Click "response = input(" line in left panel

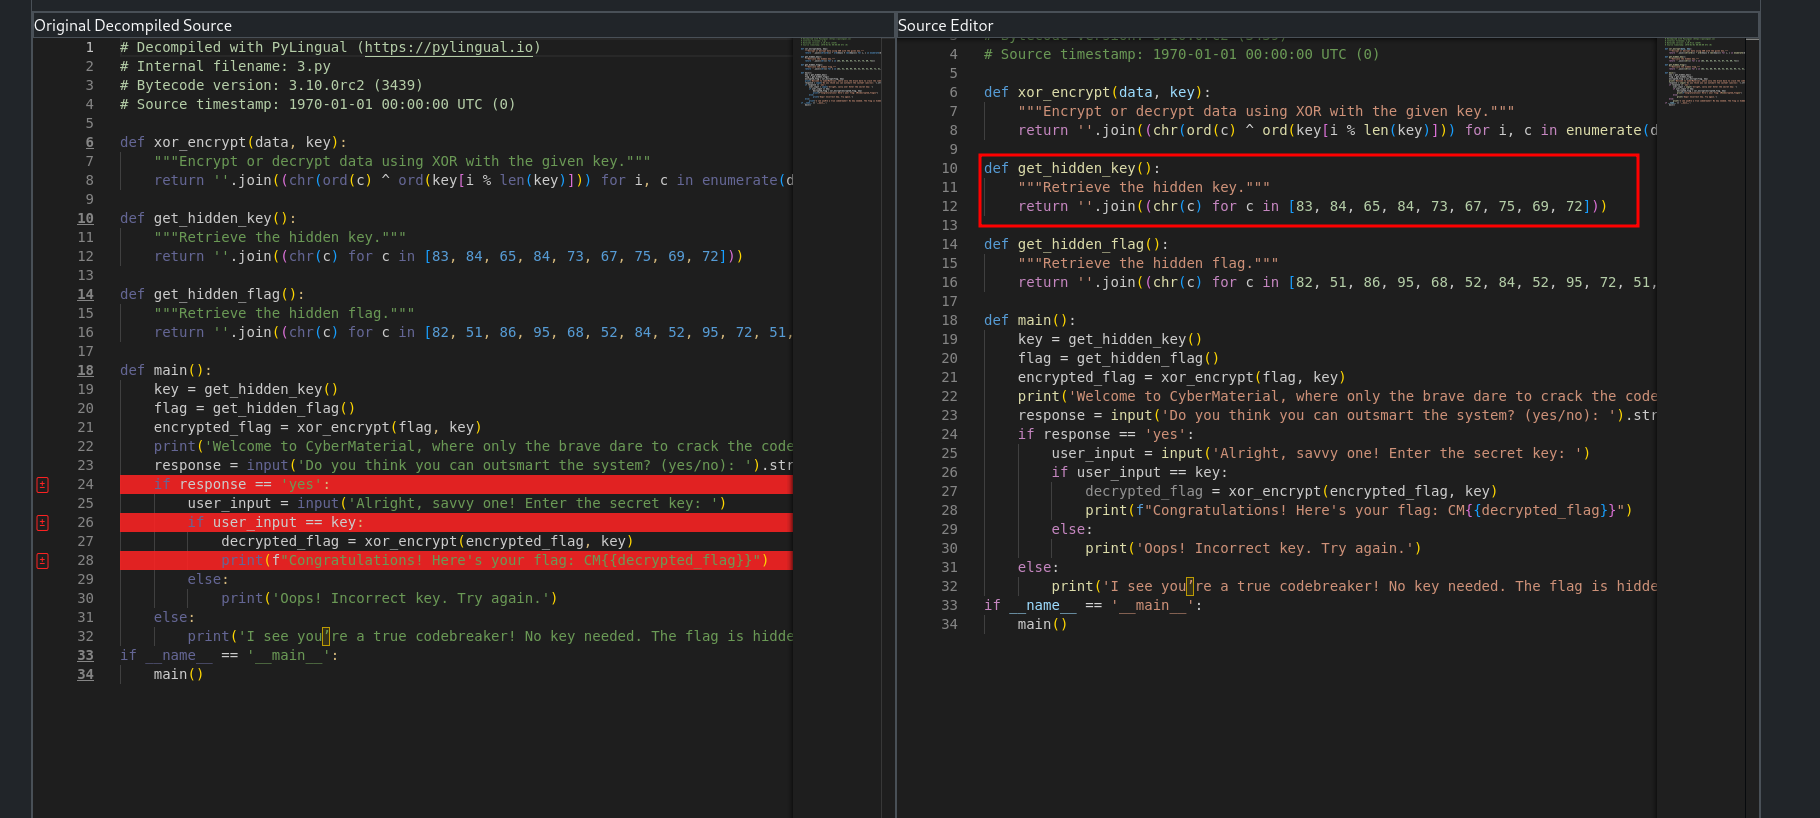point(473,465)
